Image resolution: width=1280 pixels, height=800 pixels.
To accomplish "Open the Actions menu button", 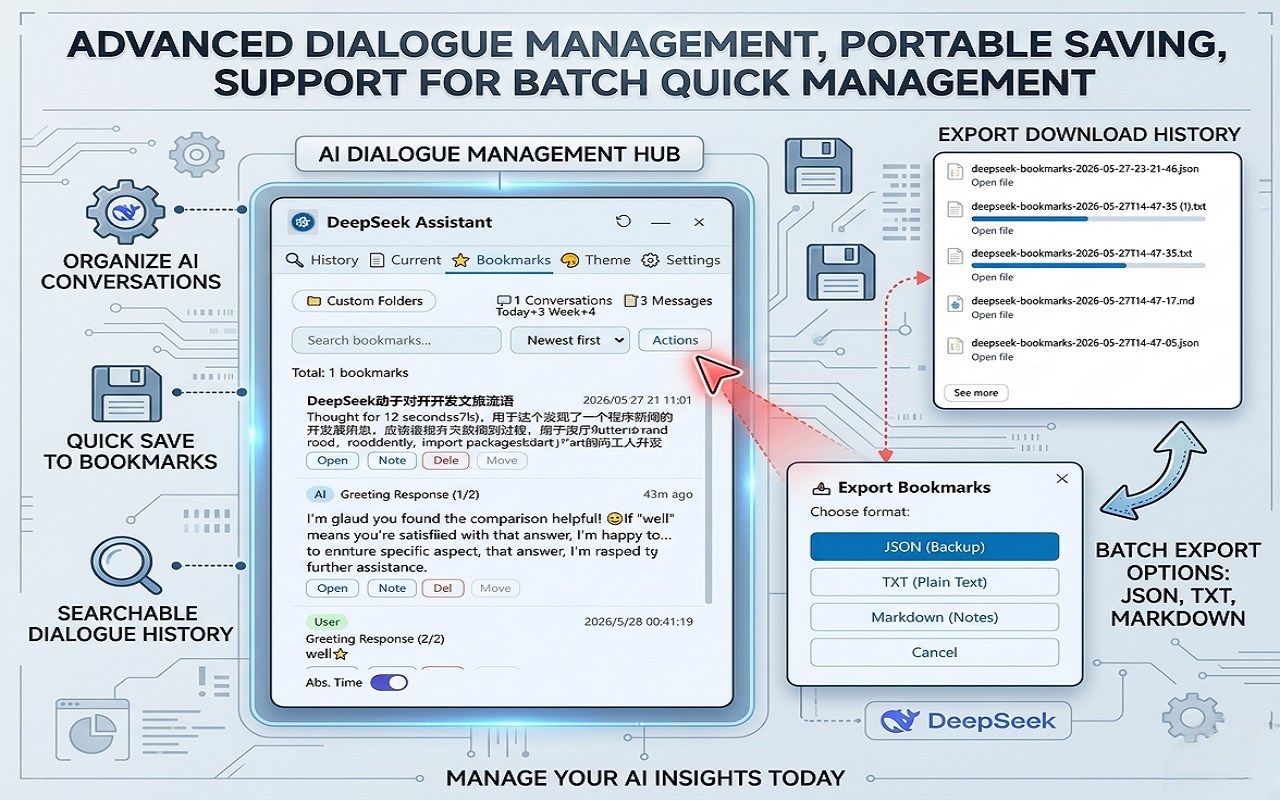I will 675,340.
